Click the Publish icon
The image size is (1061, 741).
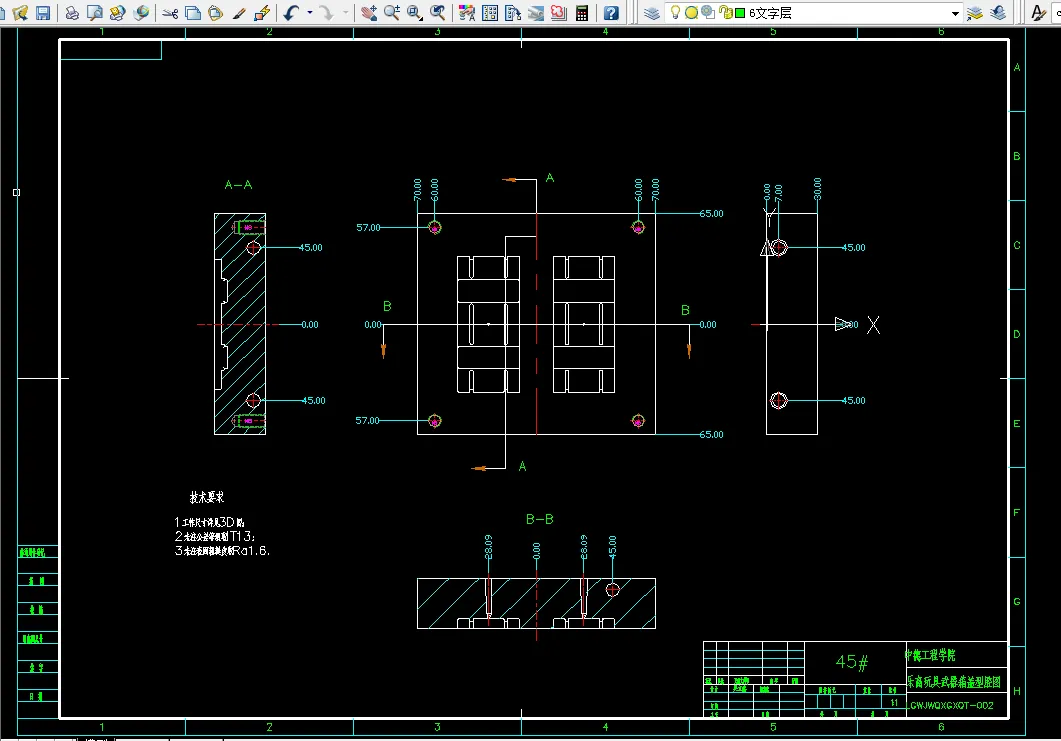pyautogui.click(x=117, y=12)
